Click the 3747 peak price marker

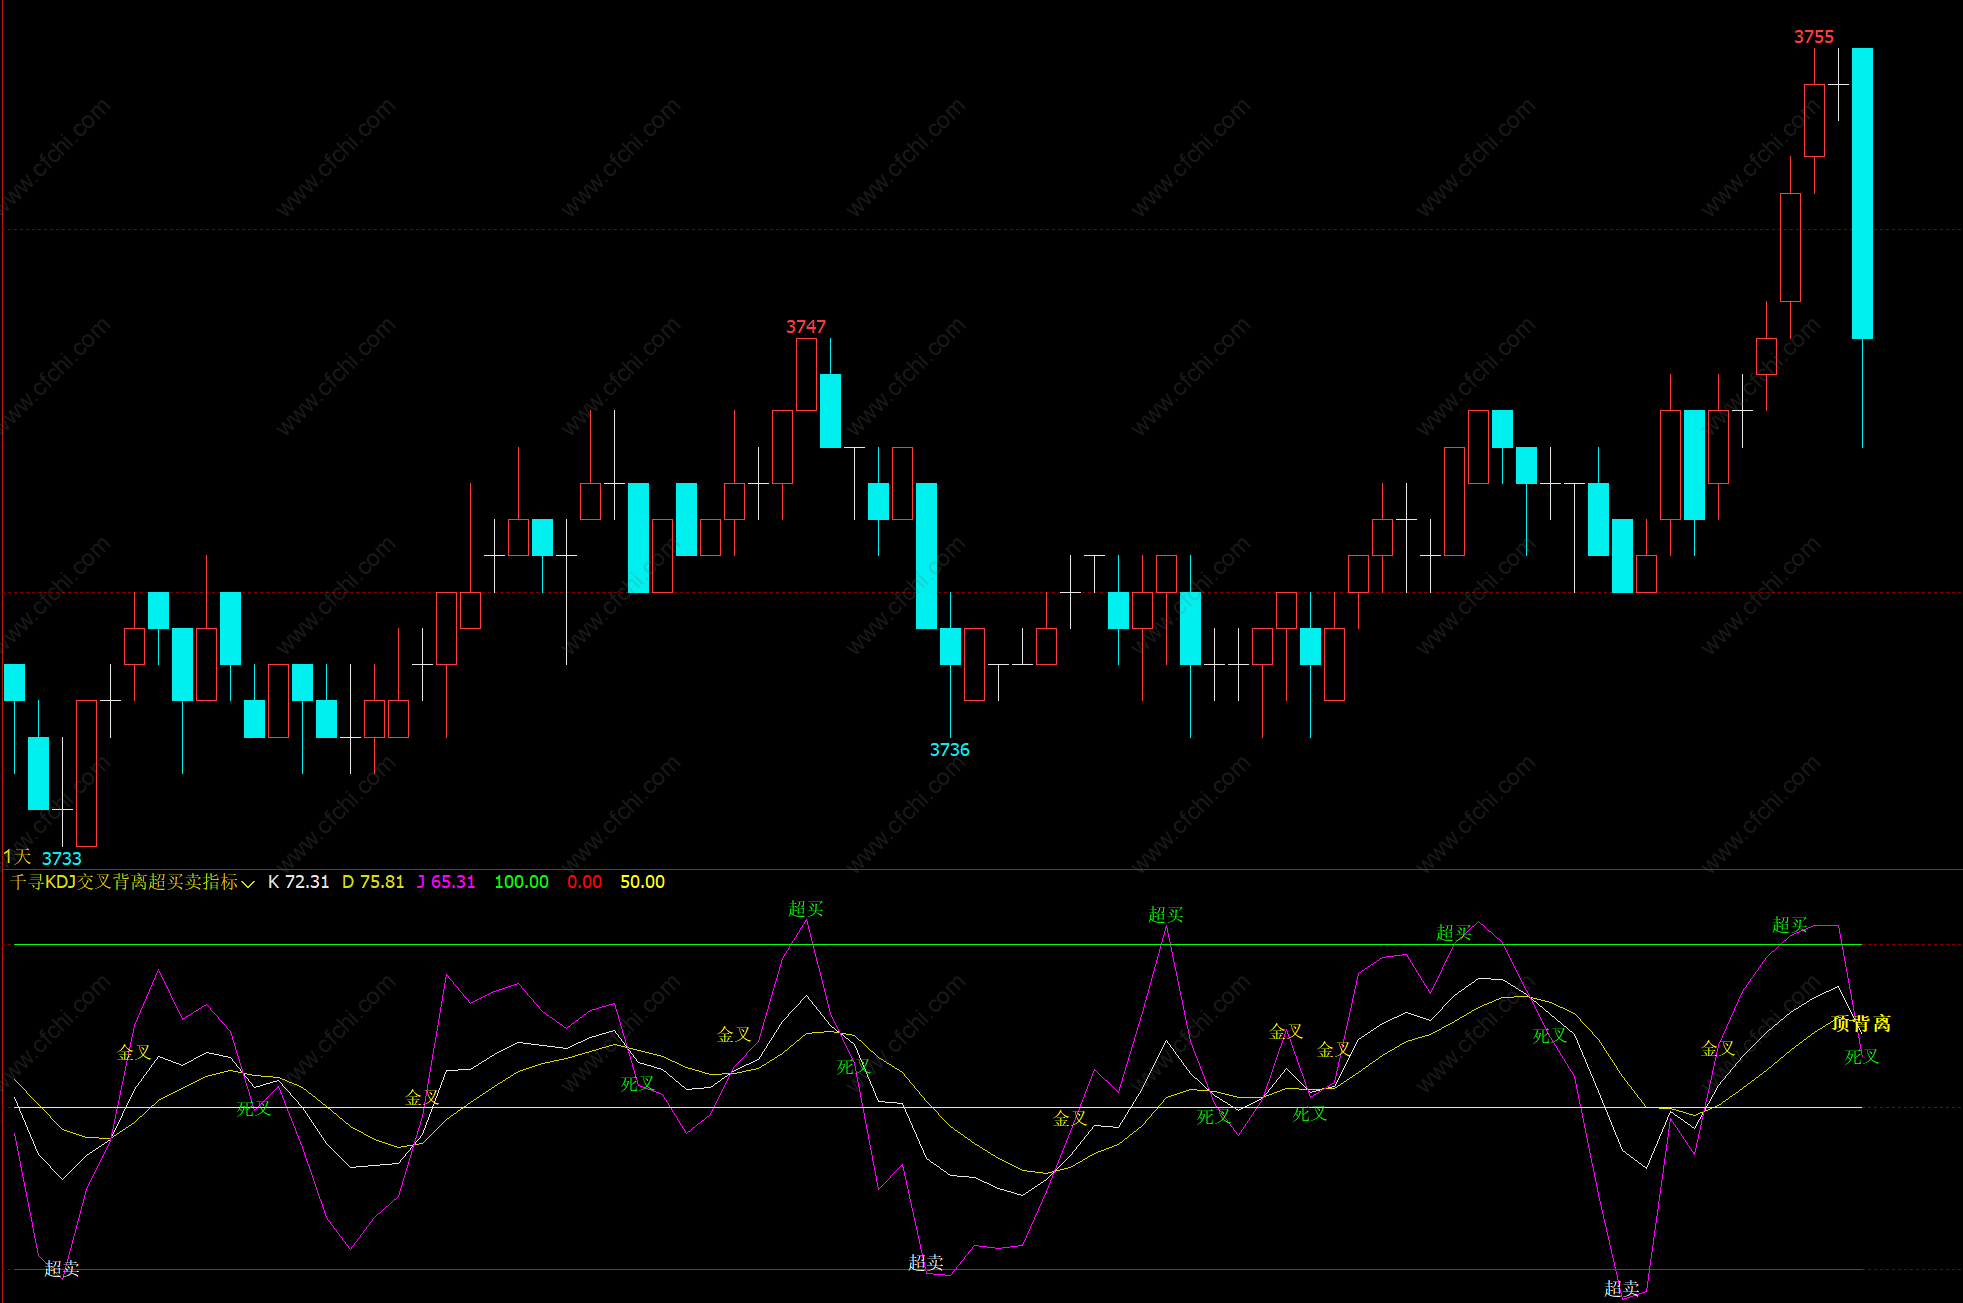click(805, 327)
